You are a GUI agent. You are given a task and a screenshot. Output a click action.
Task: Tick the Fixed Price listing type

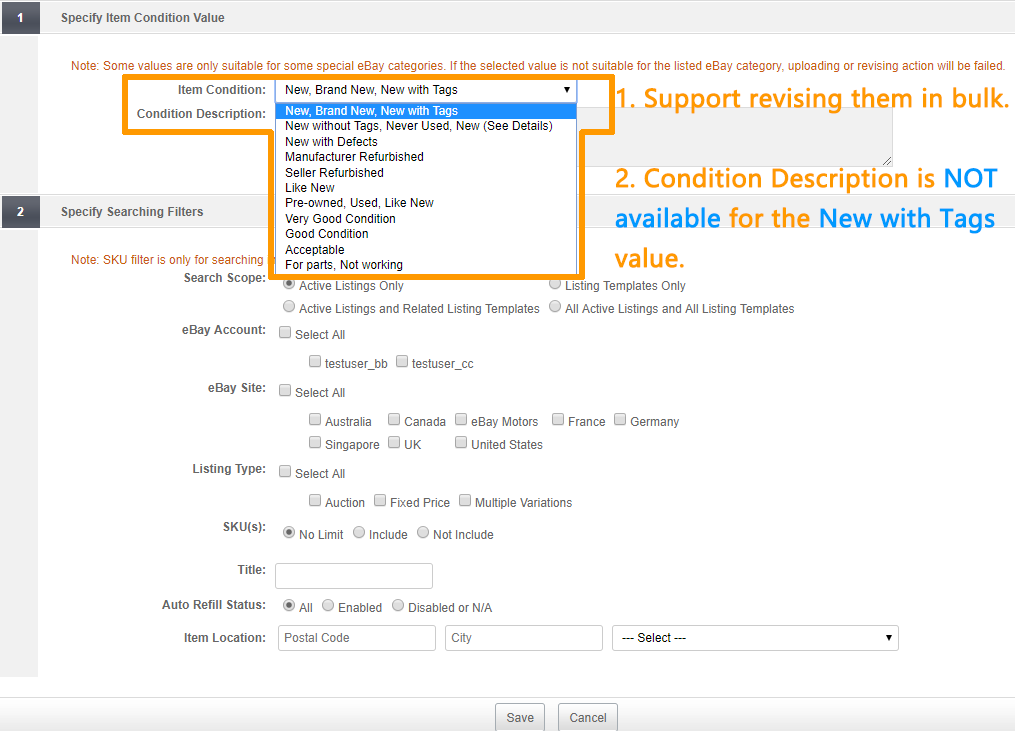[380, 500]
